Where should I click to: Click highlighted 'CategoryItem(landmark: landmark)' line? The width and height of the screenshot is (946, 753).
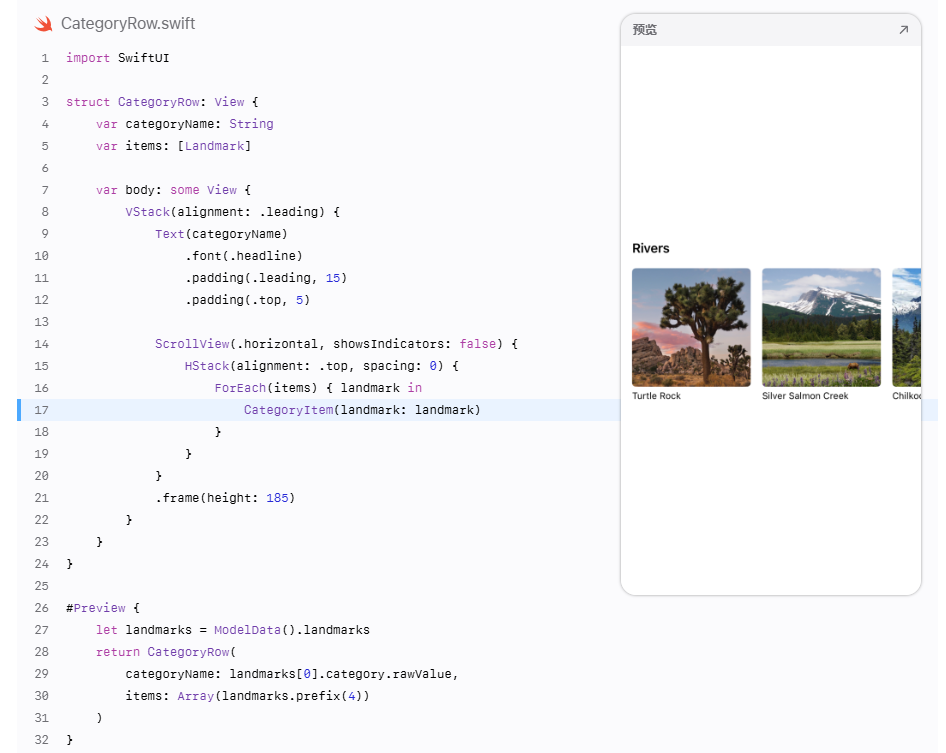point(362,410)
